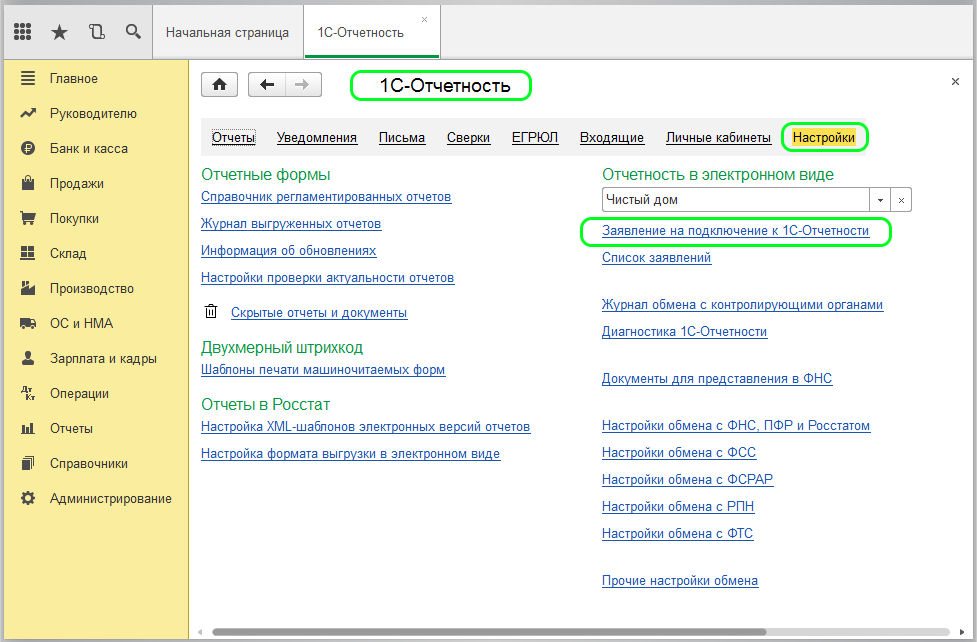The image size is (977, 642).
Task: Click the Администрирование gear icon
Action: pos(28,498)
